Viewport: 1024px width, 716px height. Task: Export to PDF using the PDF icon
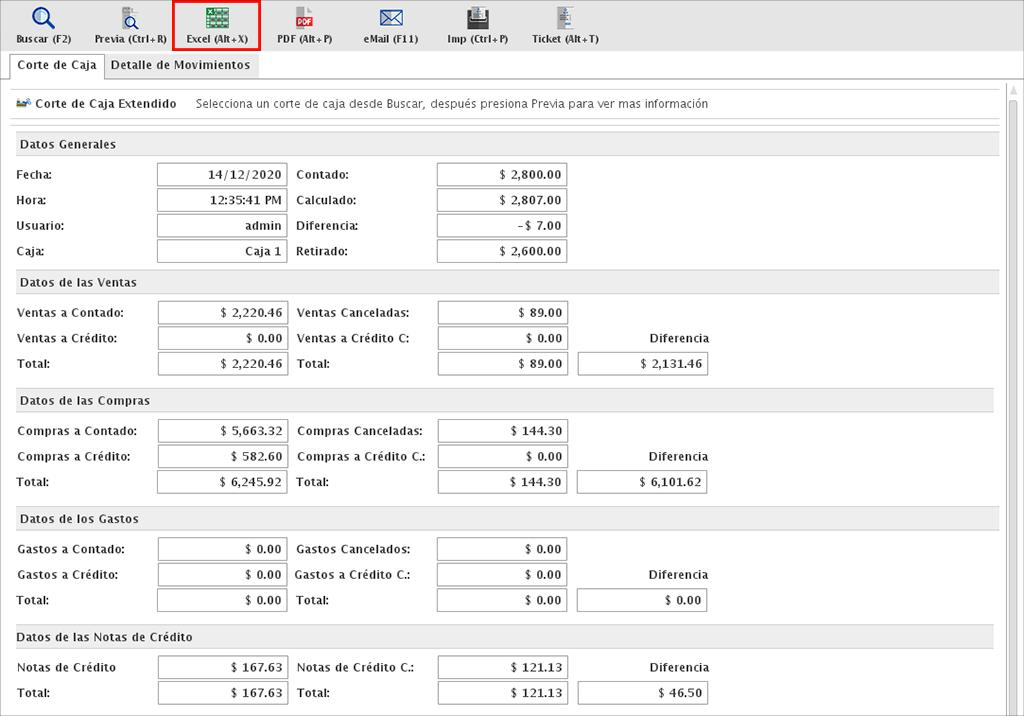(304, 19)
